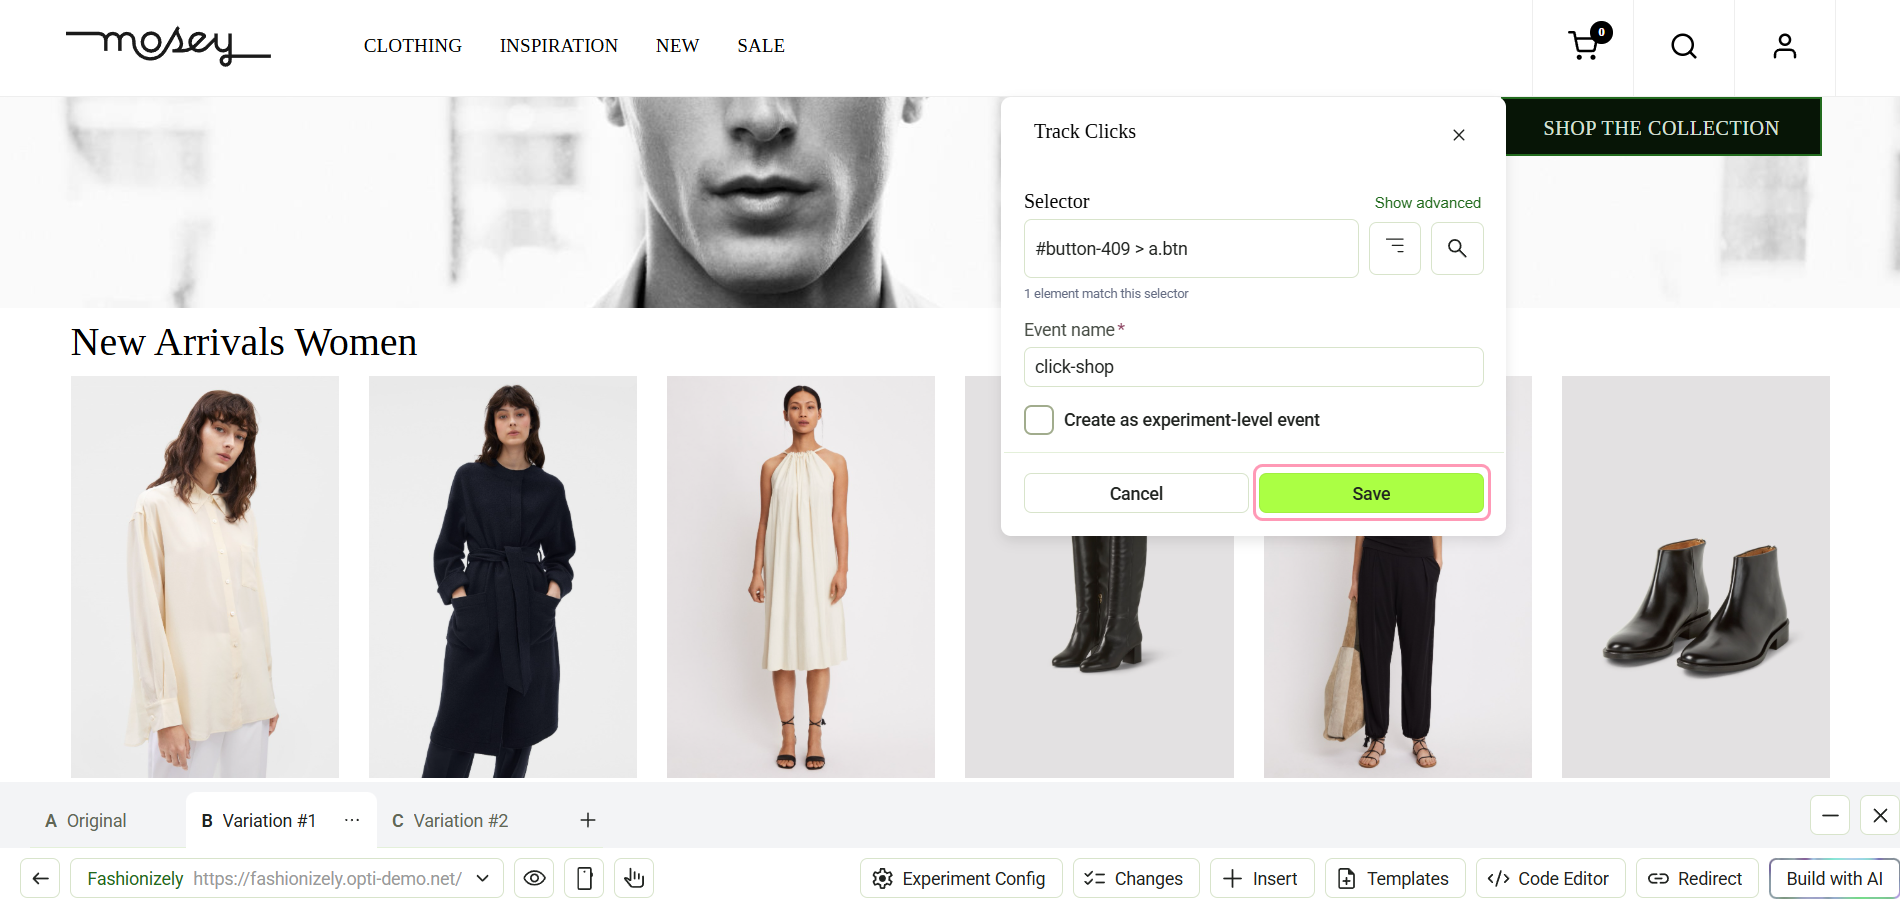This screenshot has height=907, width=1900.
Task: Switch to mobile device view icon
Action: [585, 878]
